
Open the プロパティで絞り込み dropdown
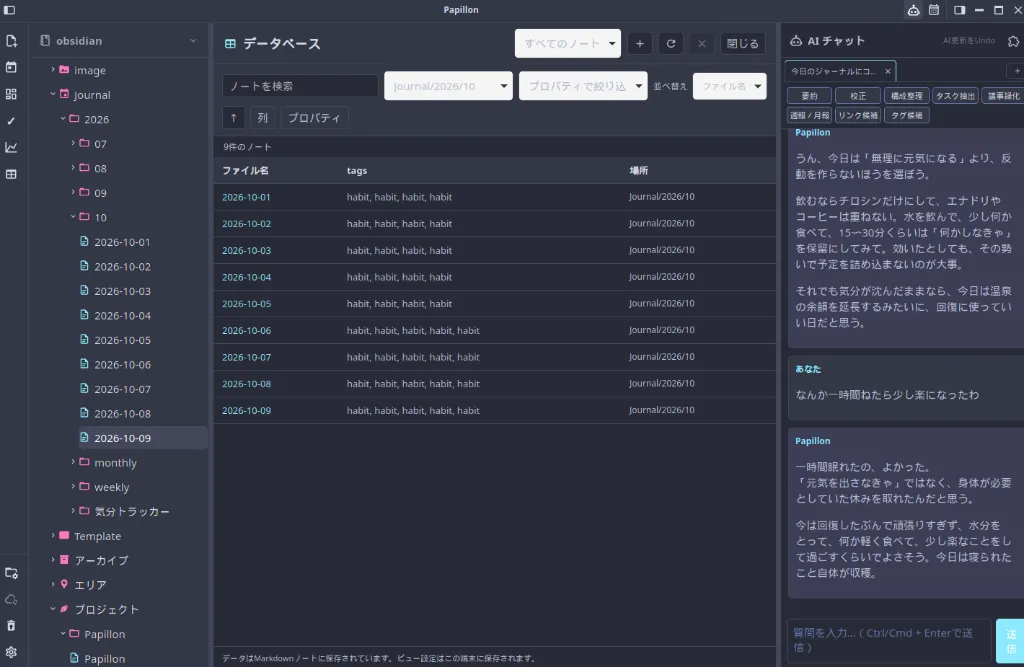(x=583, y=86)
